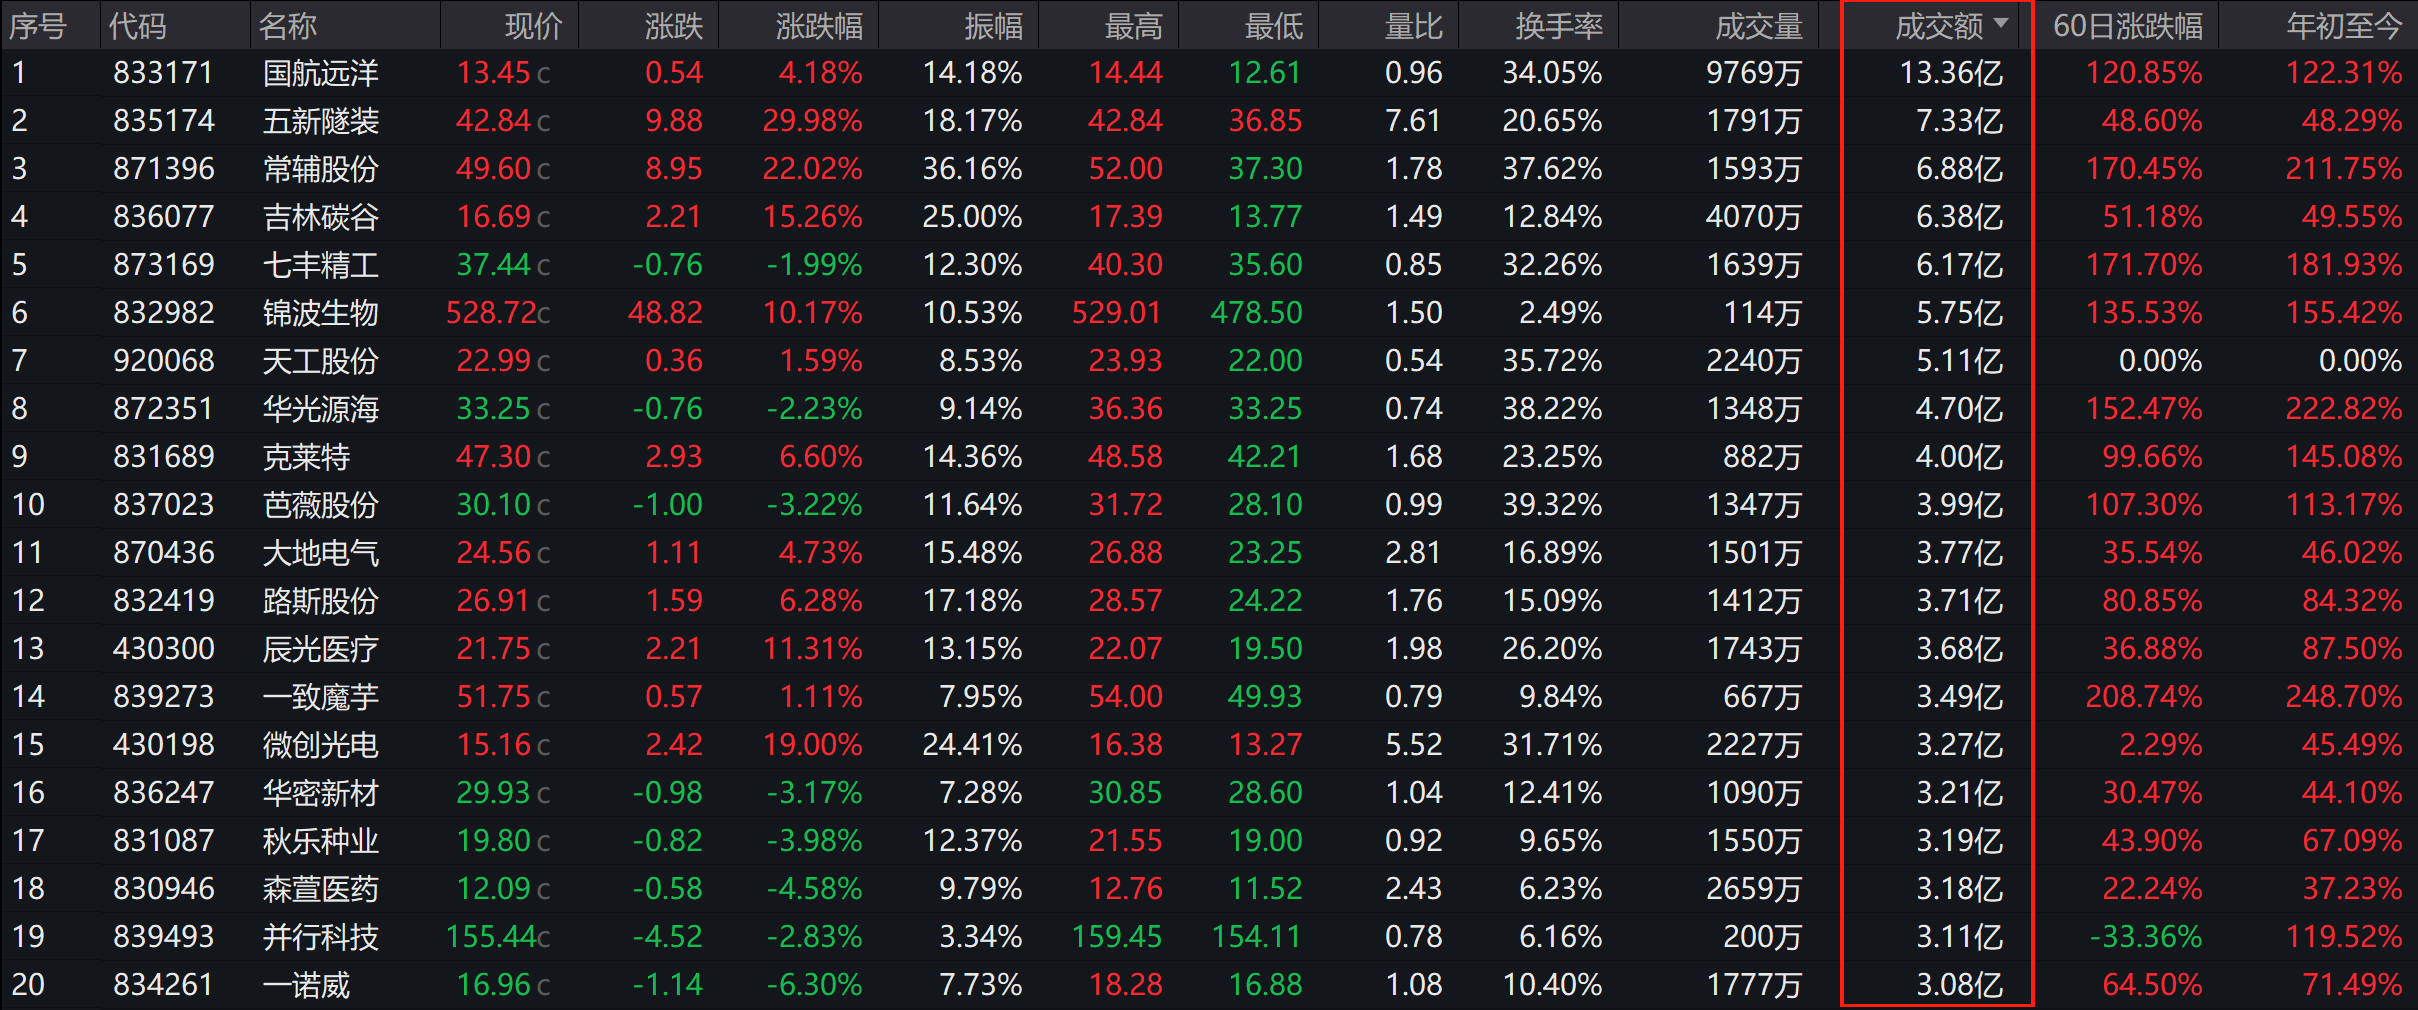Click turnover 3.08亿 of 一诺威
This screenshot has width=2418, height=1010.
click(x=1960, y=985)
